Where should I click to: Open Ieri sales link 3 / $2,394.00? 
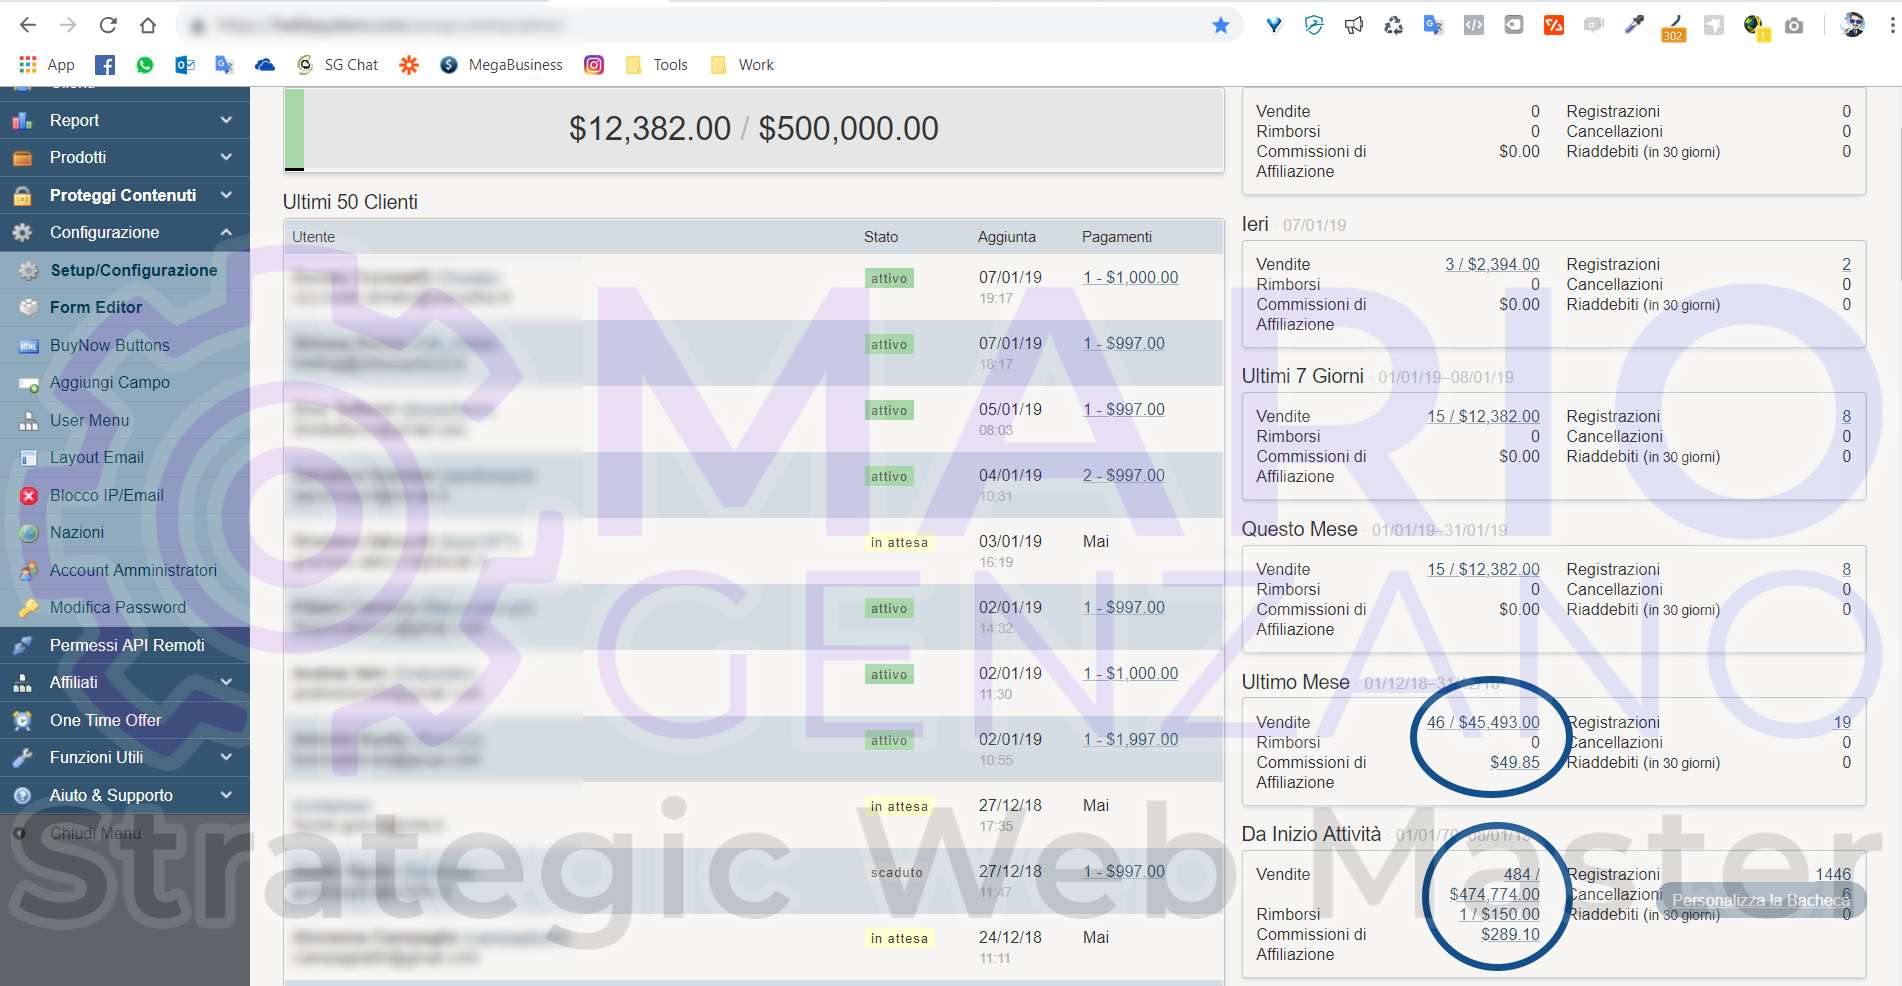point(1492,264)
